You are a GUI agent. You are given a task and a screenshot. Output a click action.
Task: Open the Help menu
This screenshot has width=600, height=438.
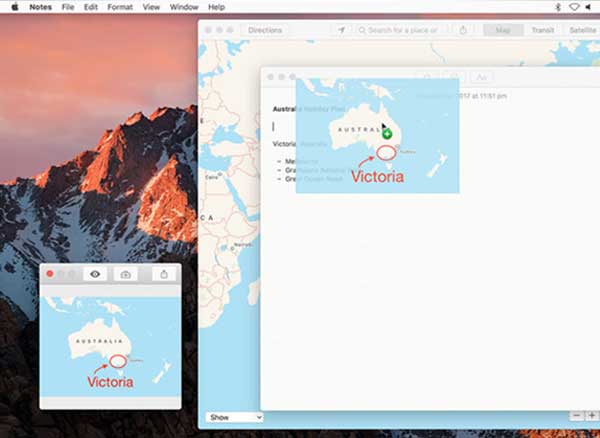(x=216, y=7)
